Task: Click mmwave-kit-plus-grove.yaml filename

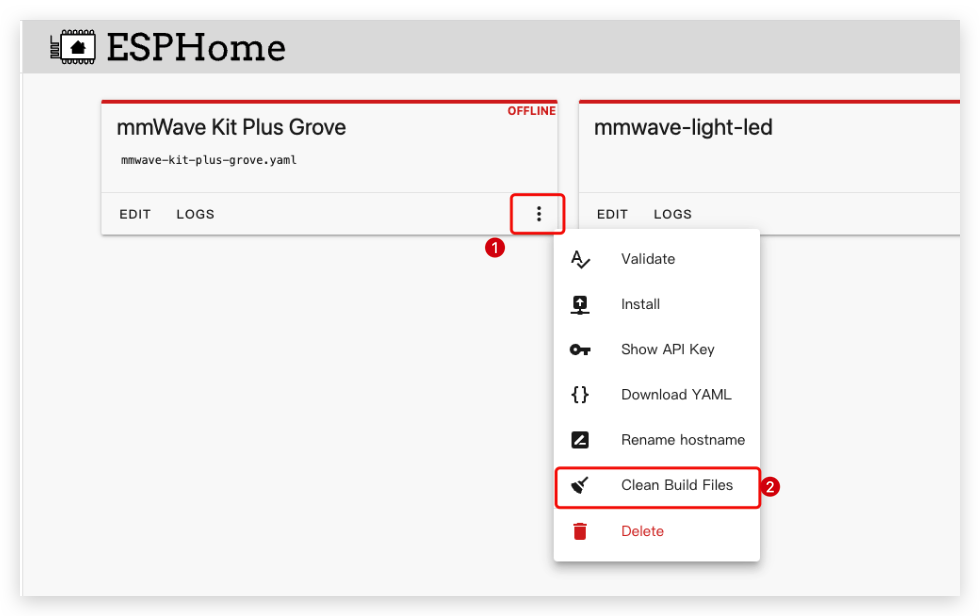Action: click(209, 160)
